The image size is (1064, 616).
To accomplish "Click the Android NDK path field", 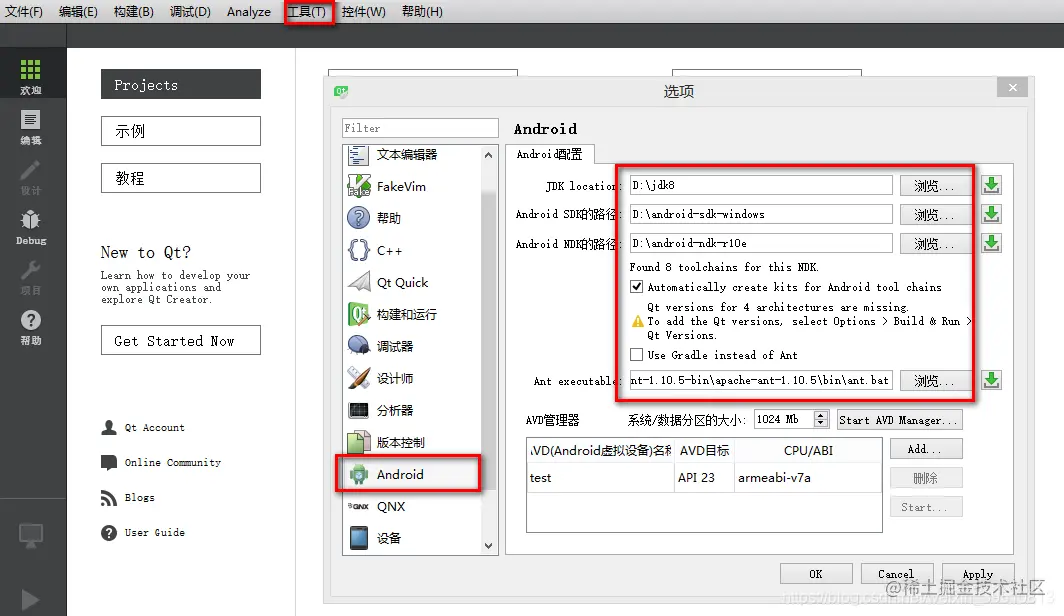I will tap(761, 243).
